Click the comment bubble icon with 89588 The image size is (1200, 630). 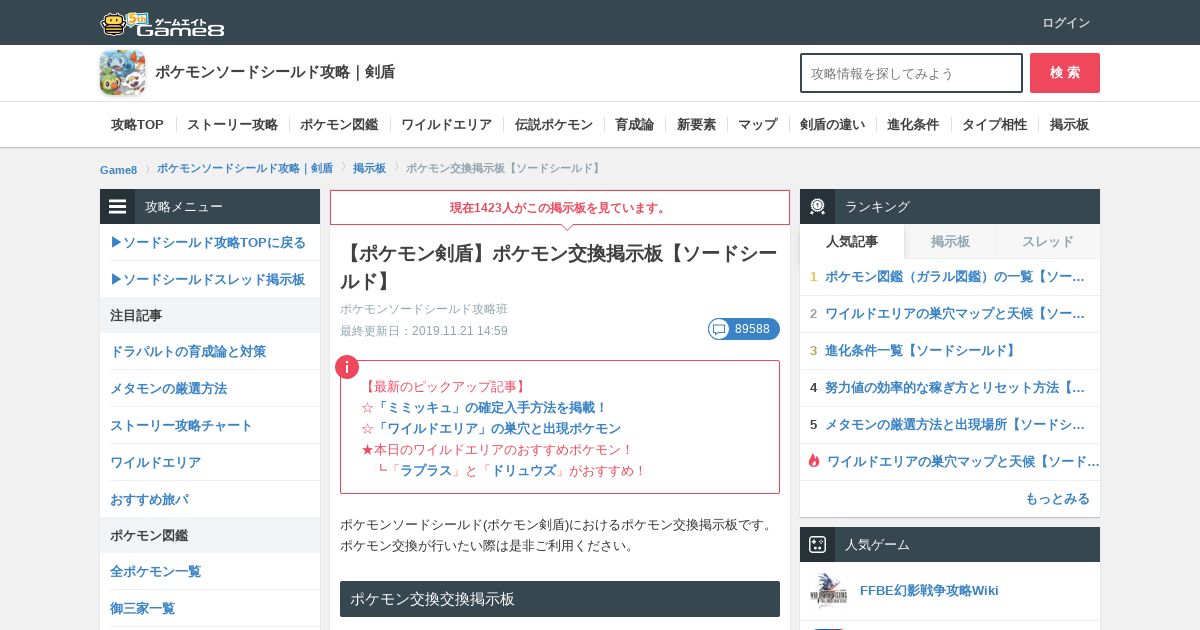pyautogui.click(x=719, y=329)
